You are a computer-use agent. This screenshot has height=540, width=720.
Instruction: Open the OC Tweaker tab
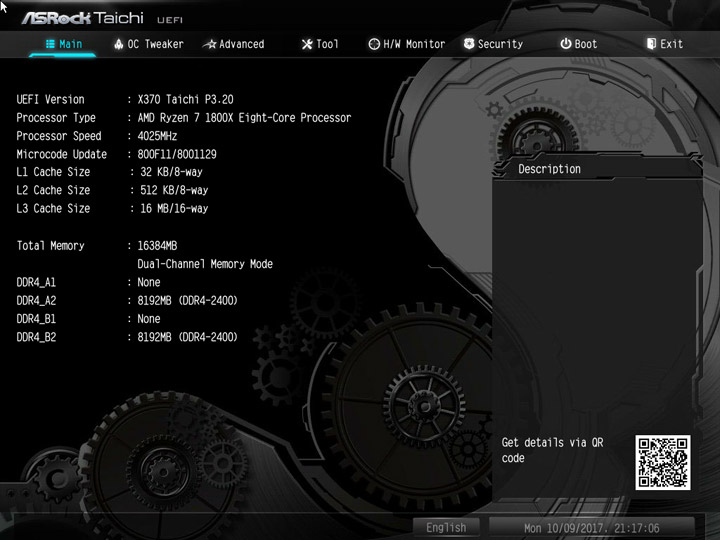[155, 44]
